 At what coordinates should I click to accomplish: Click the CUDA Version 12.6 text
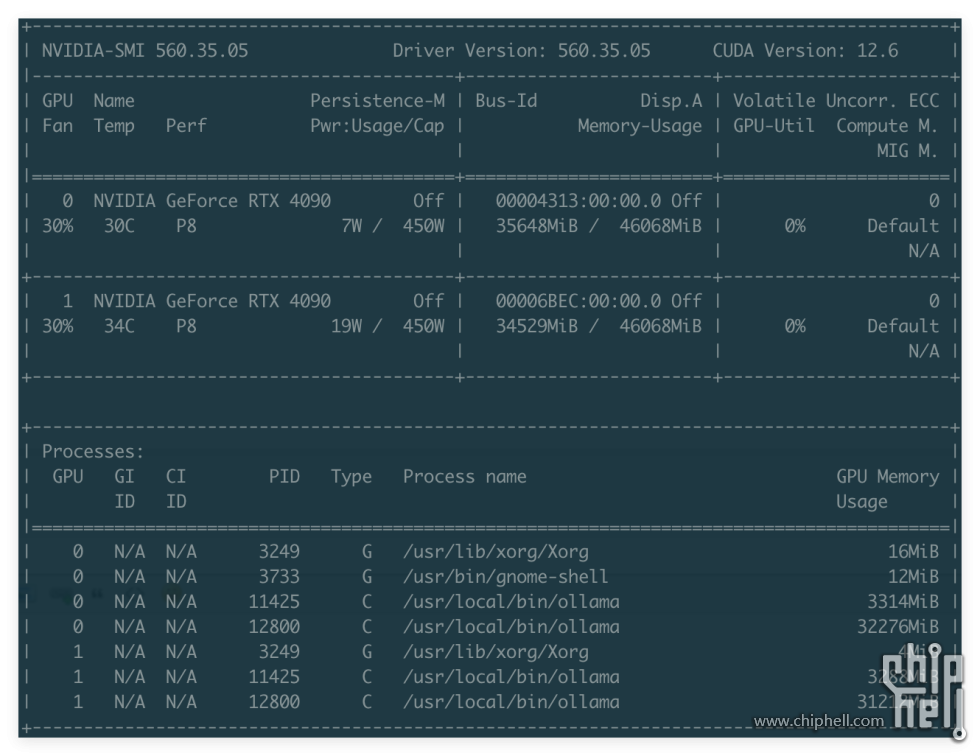(x=805, y=50)
